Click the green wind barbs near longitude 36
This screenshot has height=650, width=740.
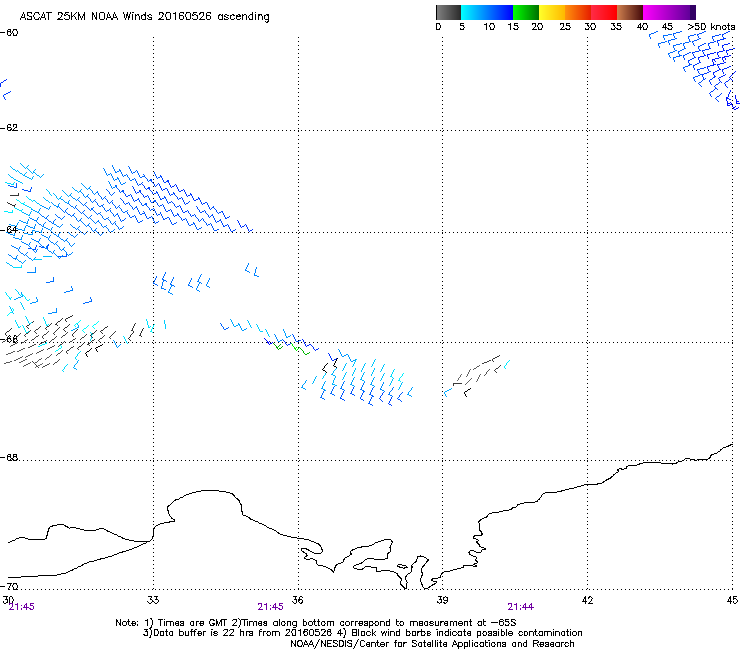pos(292,348)
